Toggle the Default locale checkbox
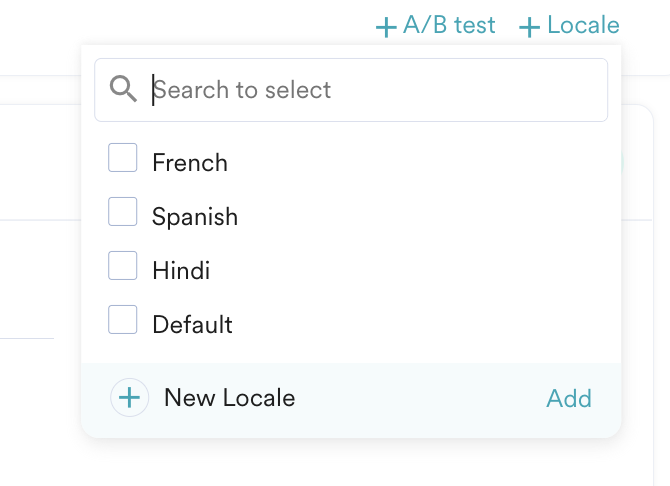The height and width of the screenshot is (486, 670). click(x=123, y=320)
